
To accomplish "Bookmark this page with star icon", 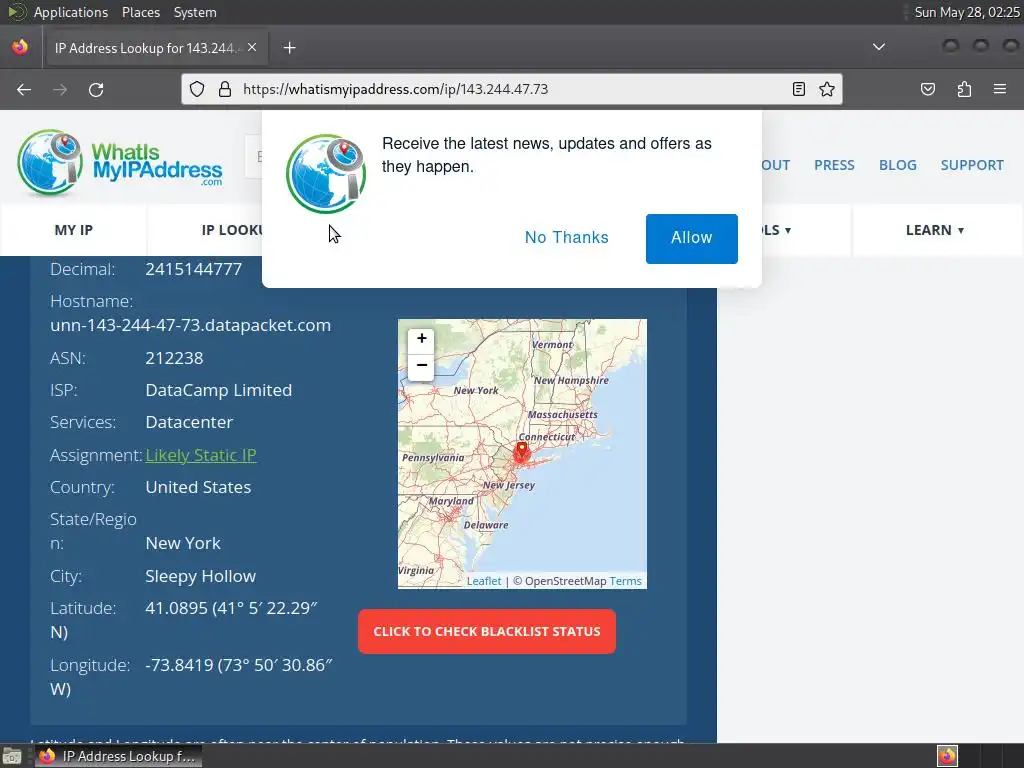I will 827,89.
